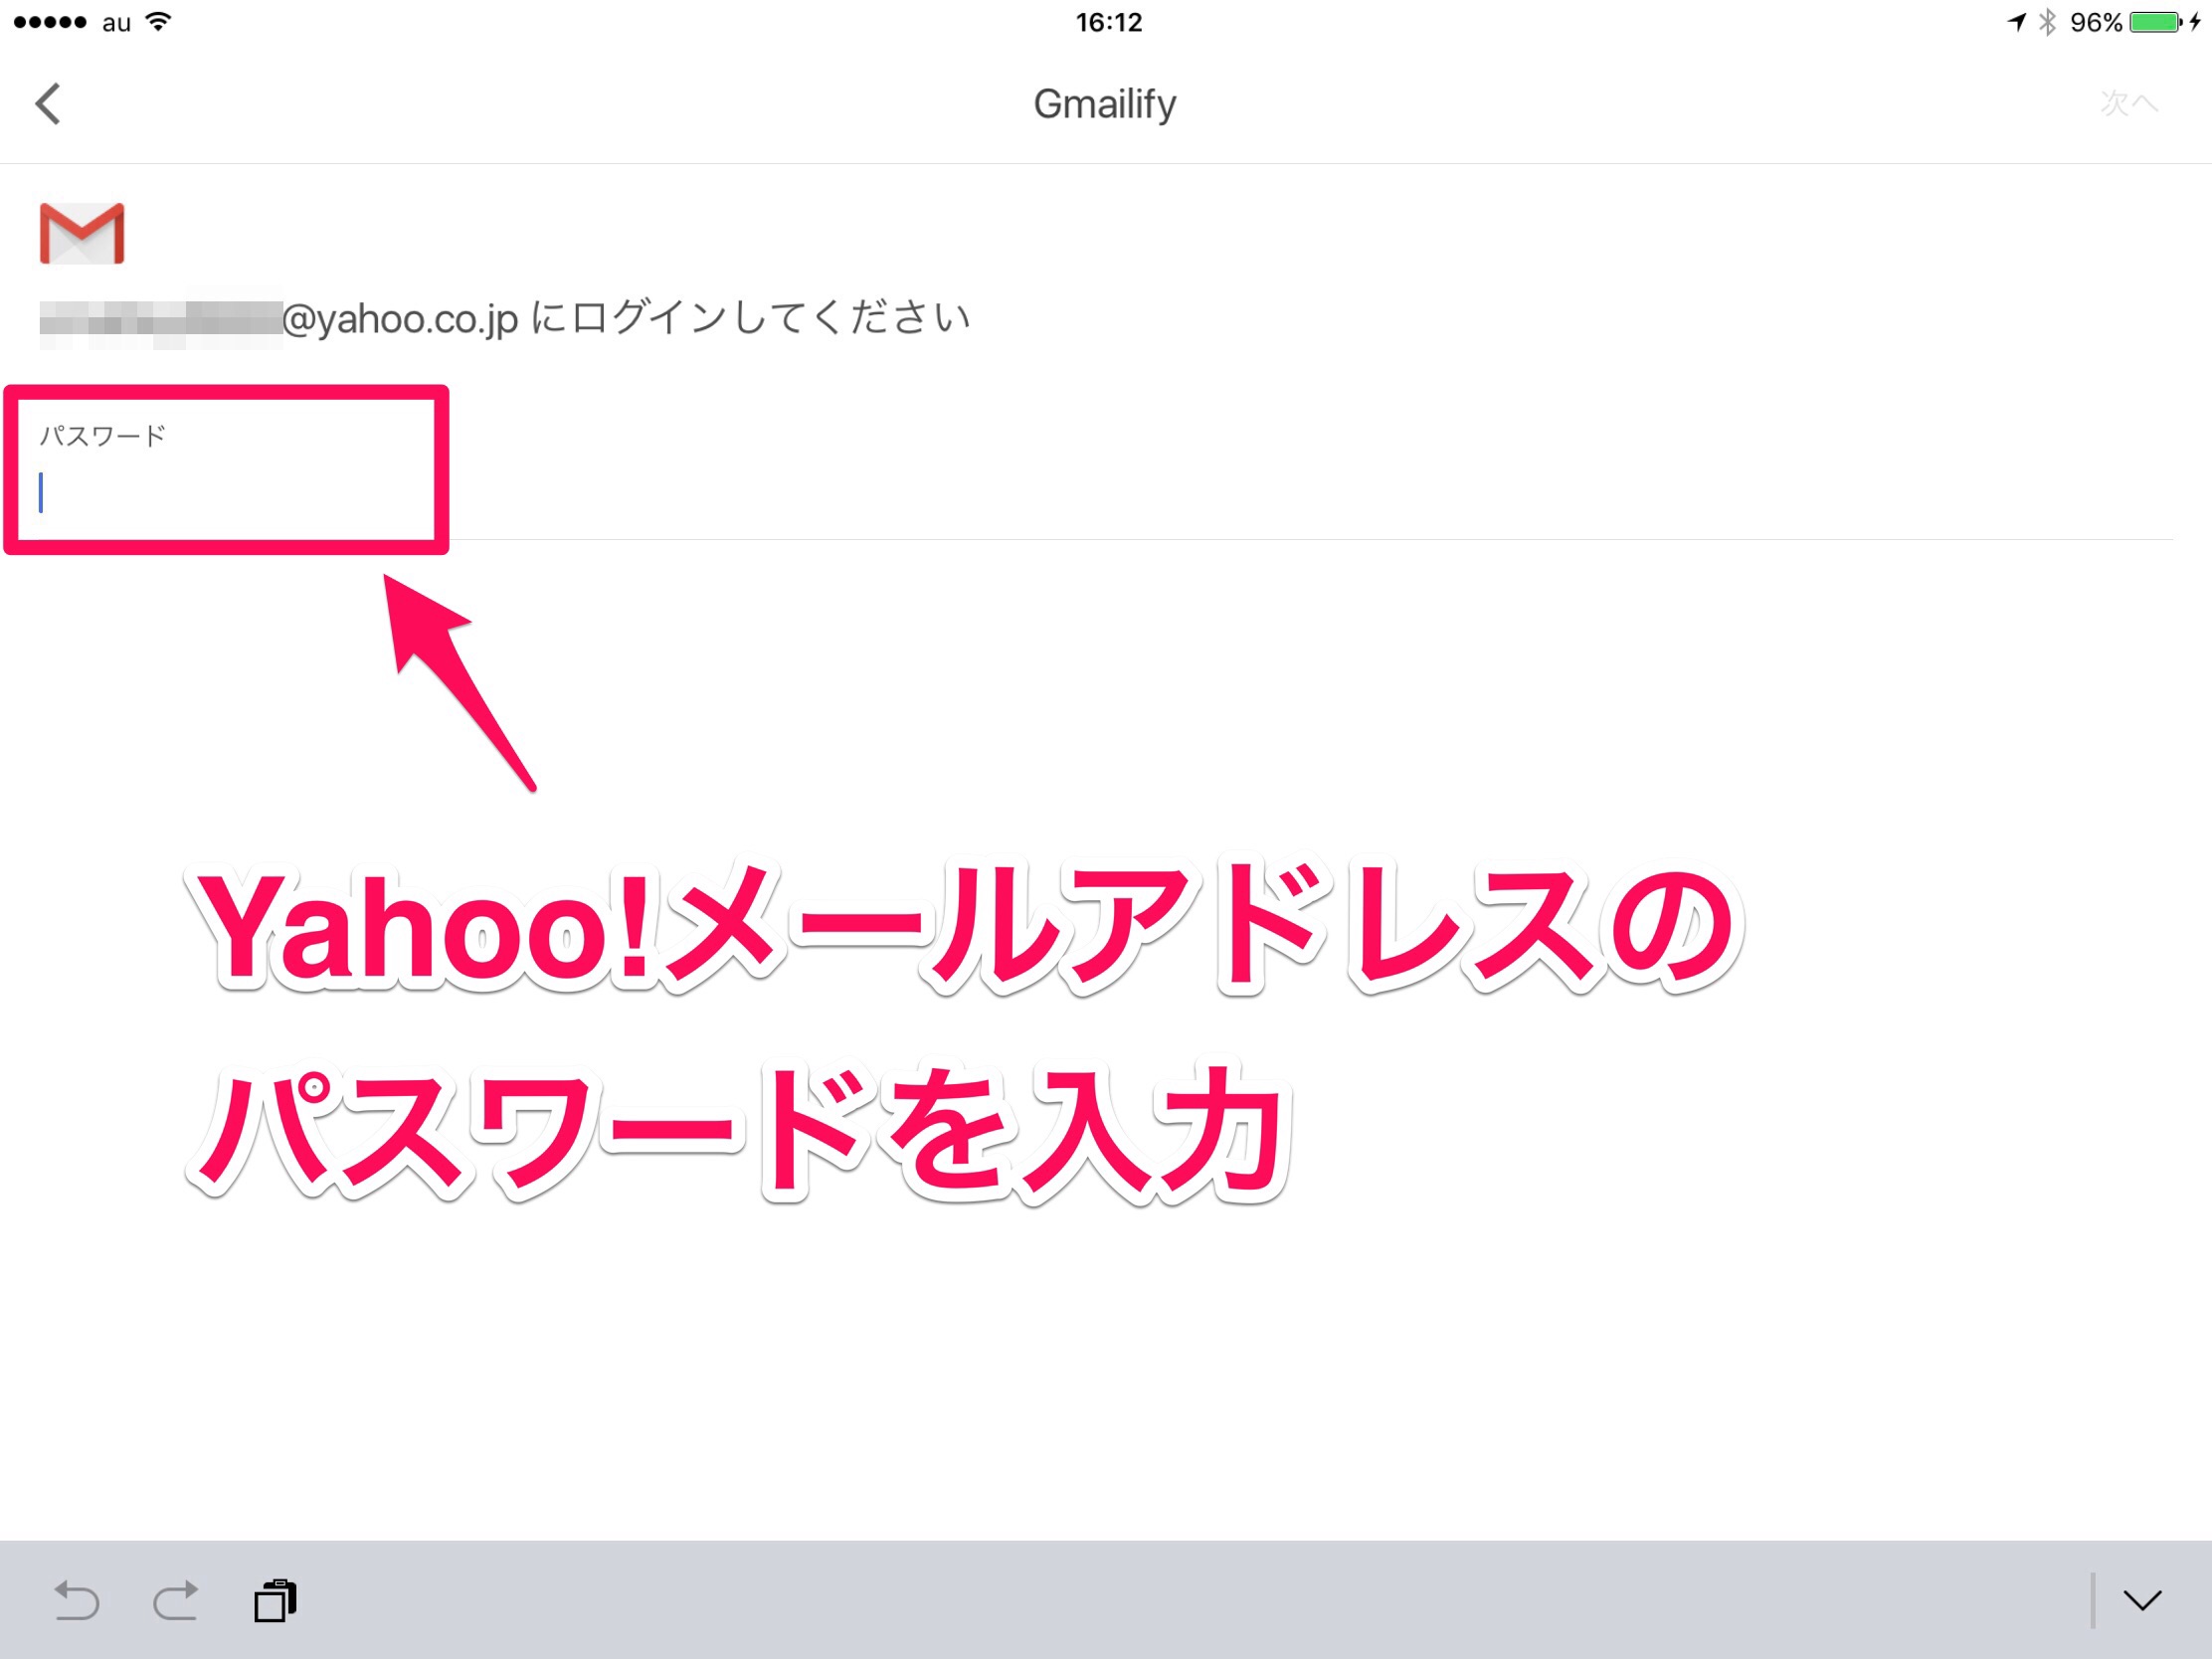Click the パスワード field label
Viewport: 2212px width, 1659px height.
point(102,436)
